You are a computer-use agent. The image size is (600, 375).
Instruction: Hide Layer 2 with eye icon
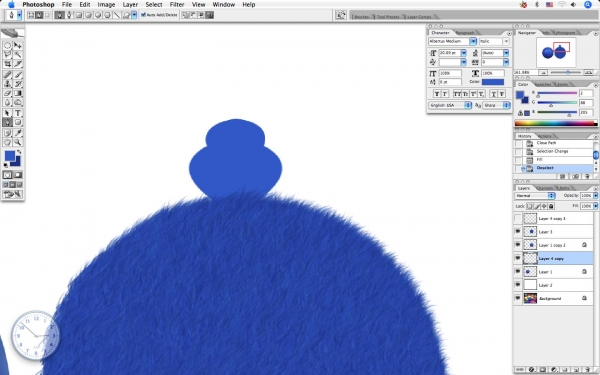click(518, 285)
